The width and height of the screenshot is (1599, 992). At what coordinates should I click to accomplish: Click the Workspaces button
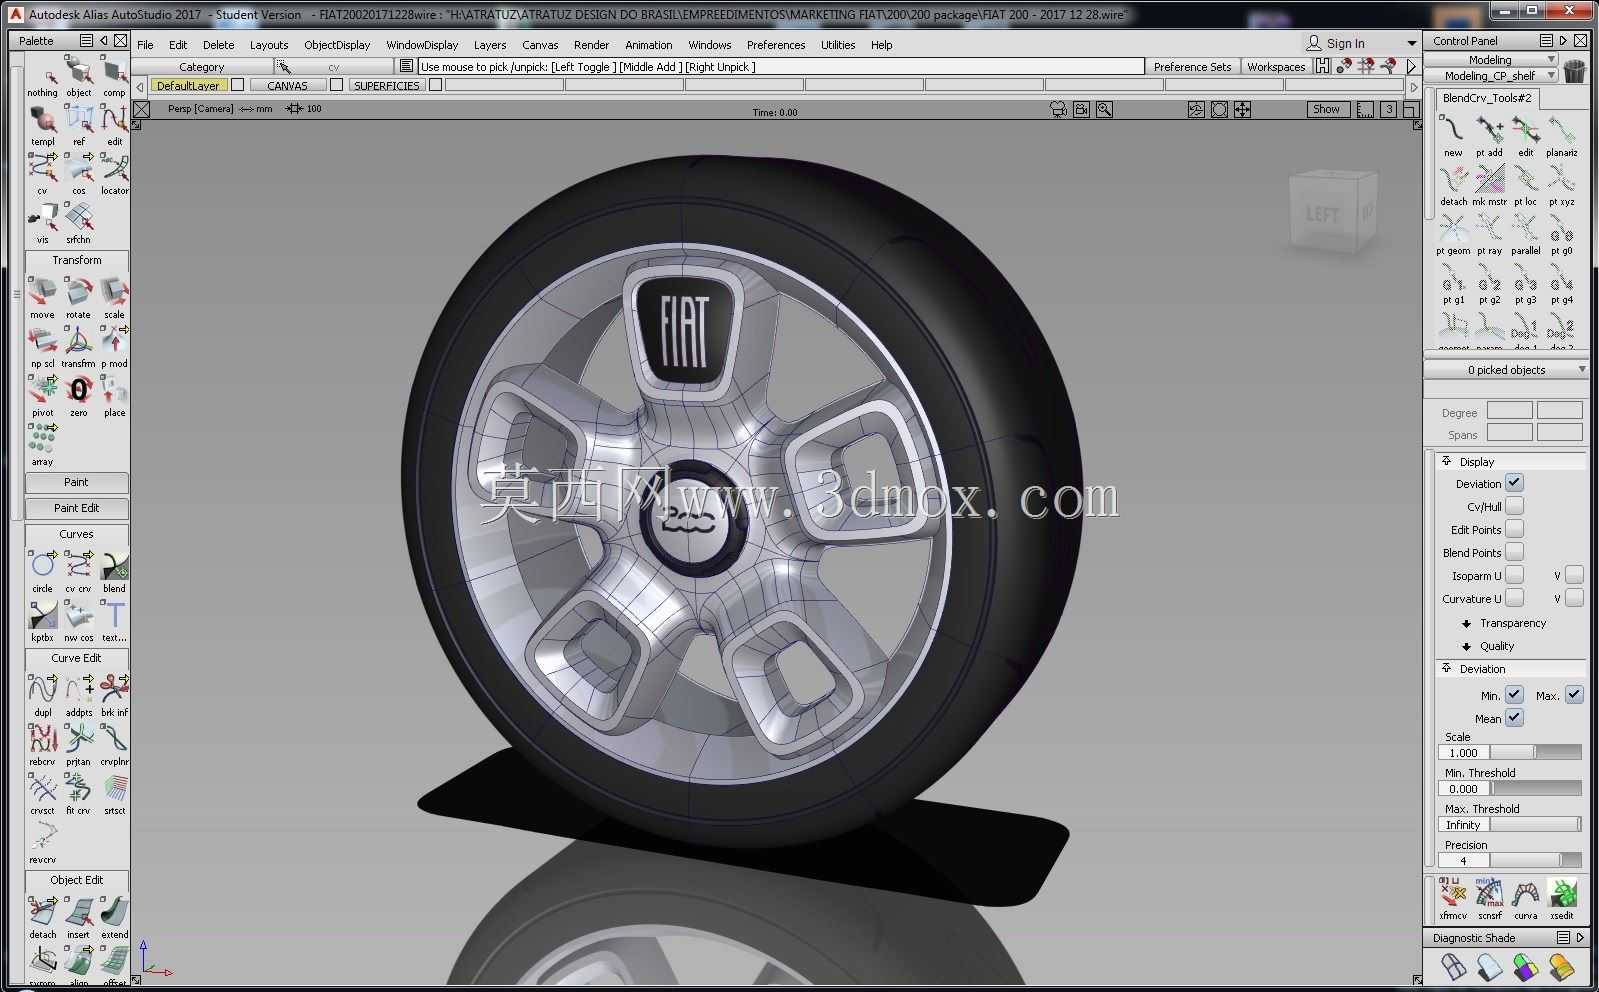[1276, 67]
